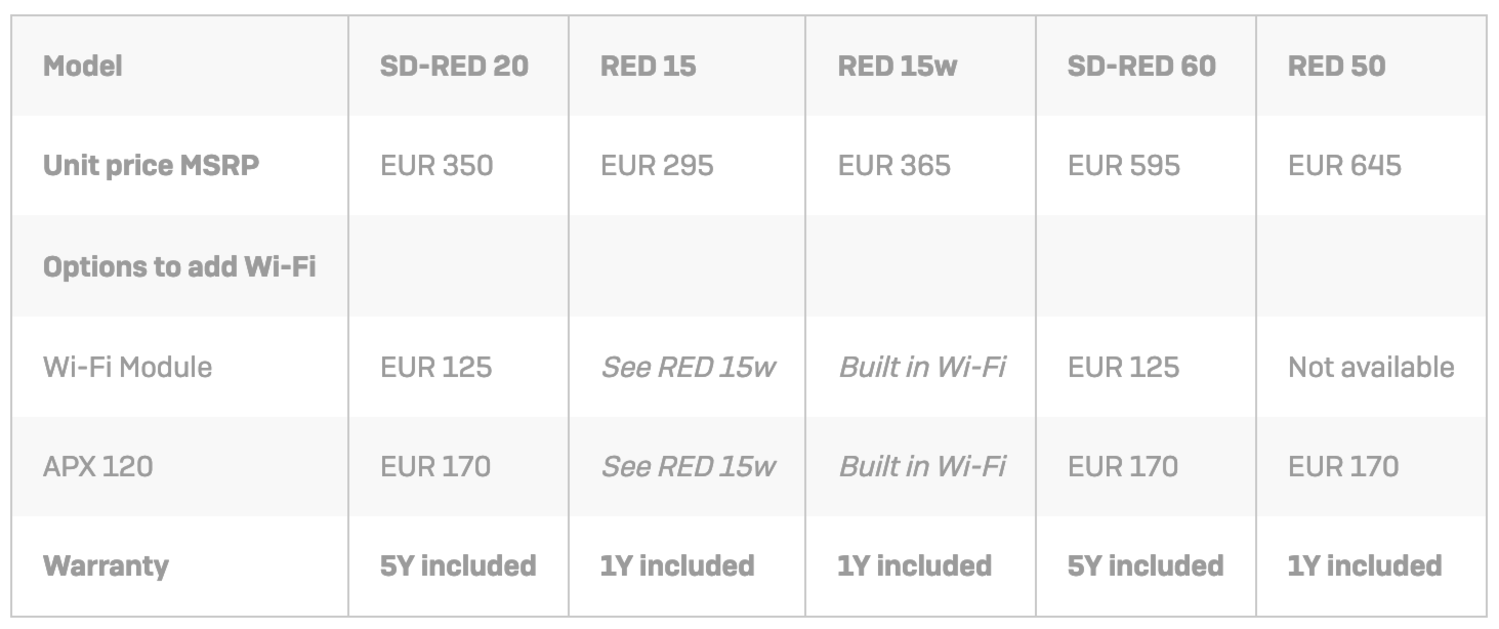Click the EUR 295 price cell
Screen dimensions: 1499x629
[657, 165]
